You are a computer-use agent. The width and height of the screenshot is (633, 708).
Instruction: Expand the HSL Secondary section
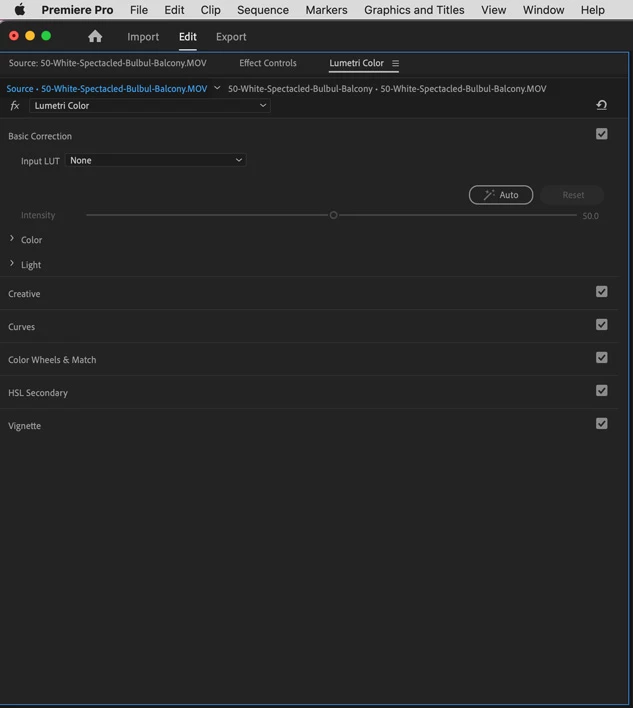pos(38,393)
